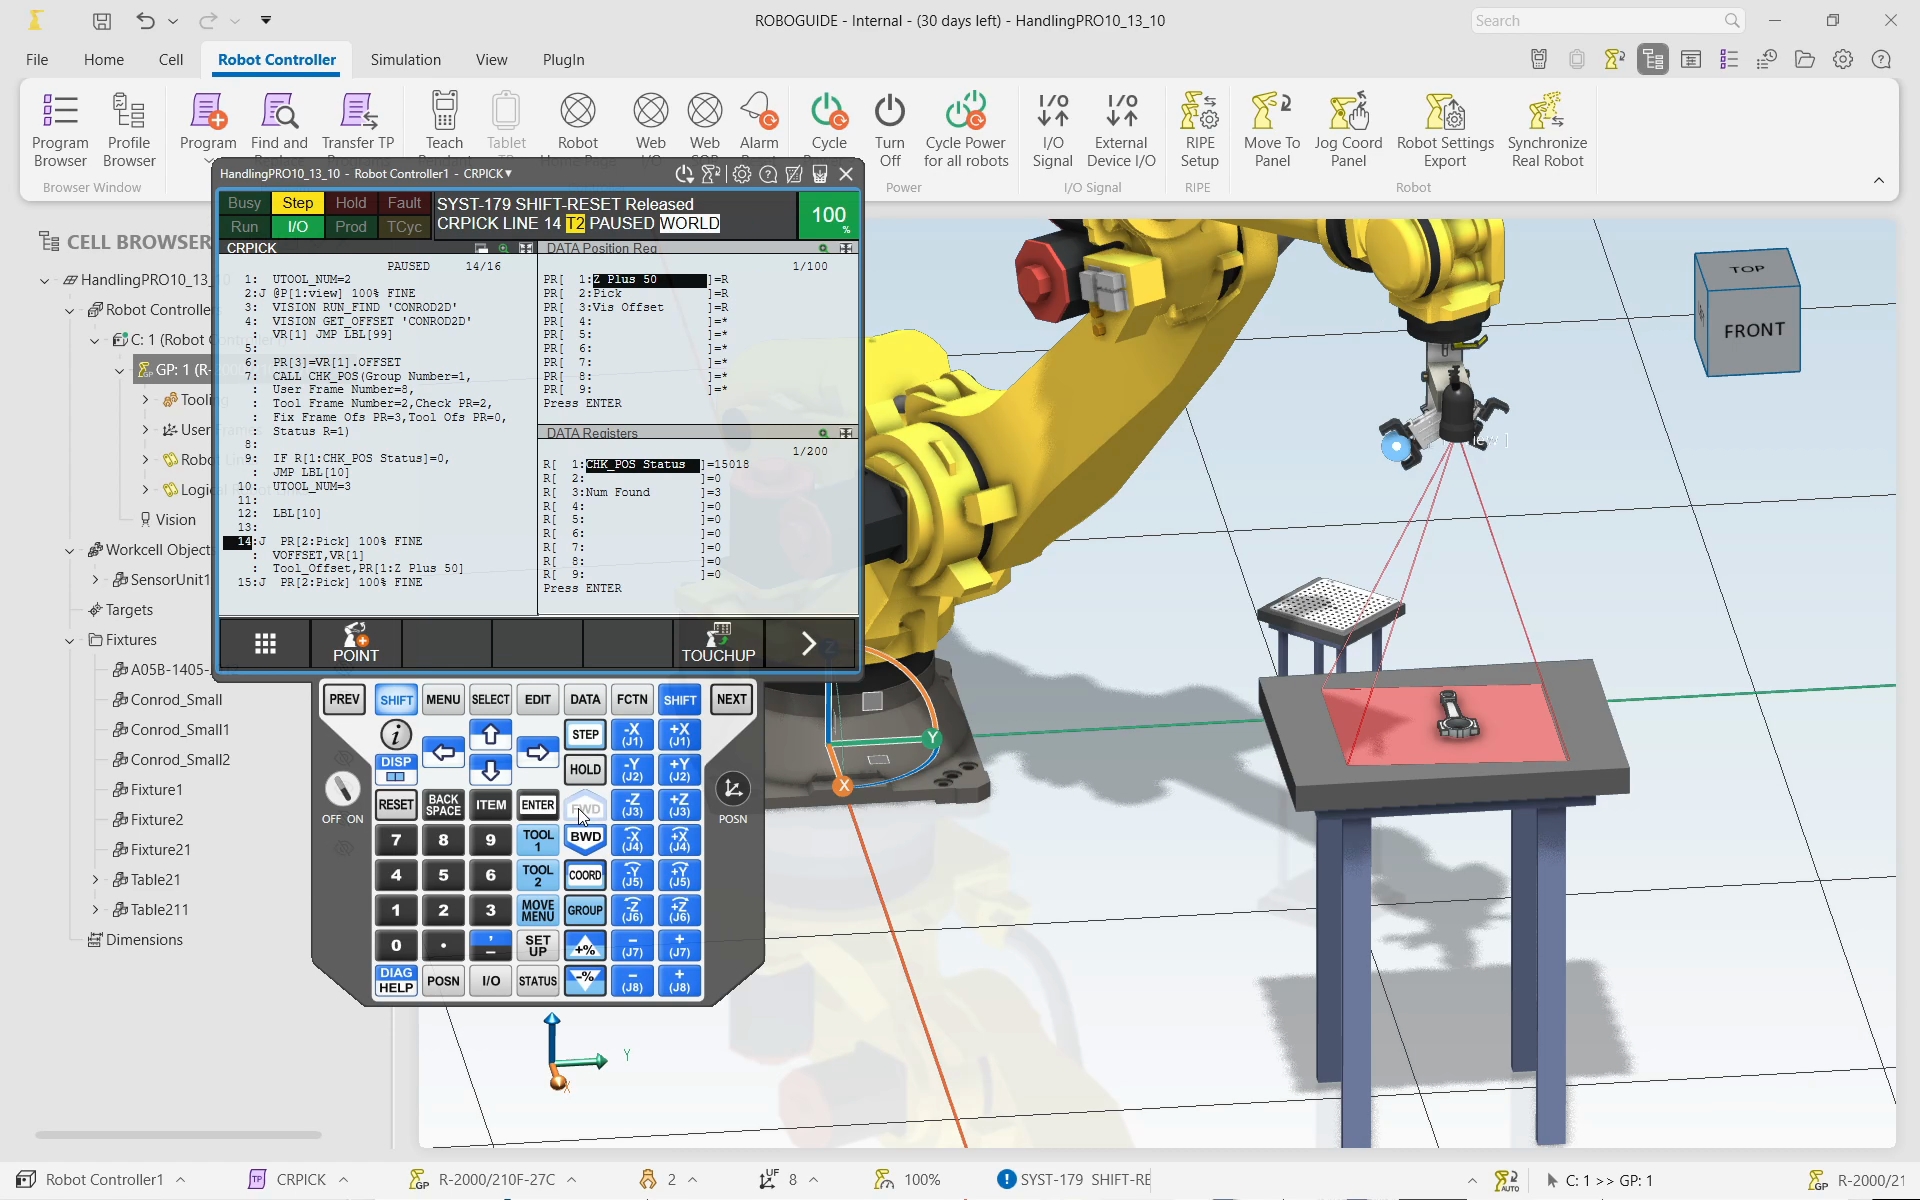Expand the Table21 tree node
The width and height of the screenshot is (1920, 1200).
[x=95, y=880]
